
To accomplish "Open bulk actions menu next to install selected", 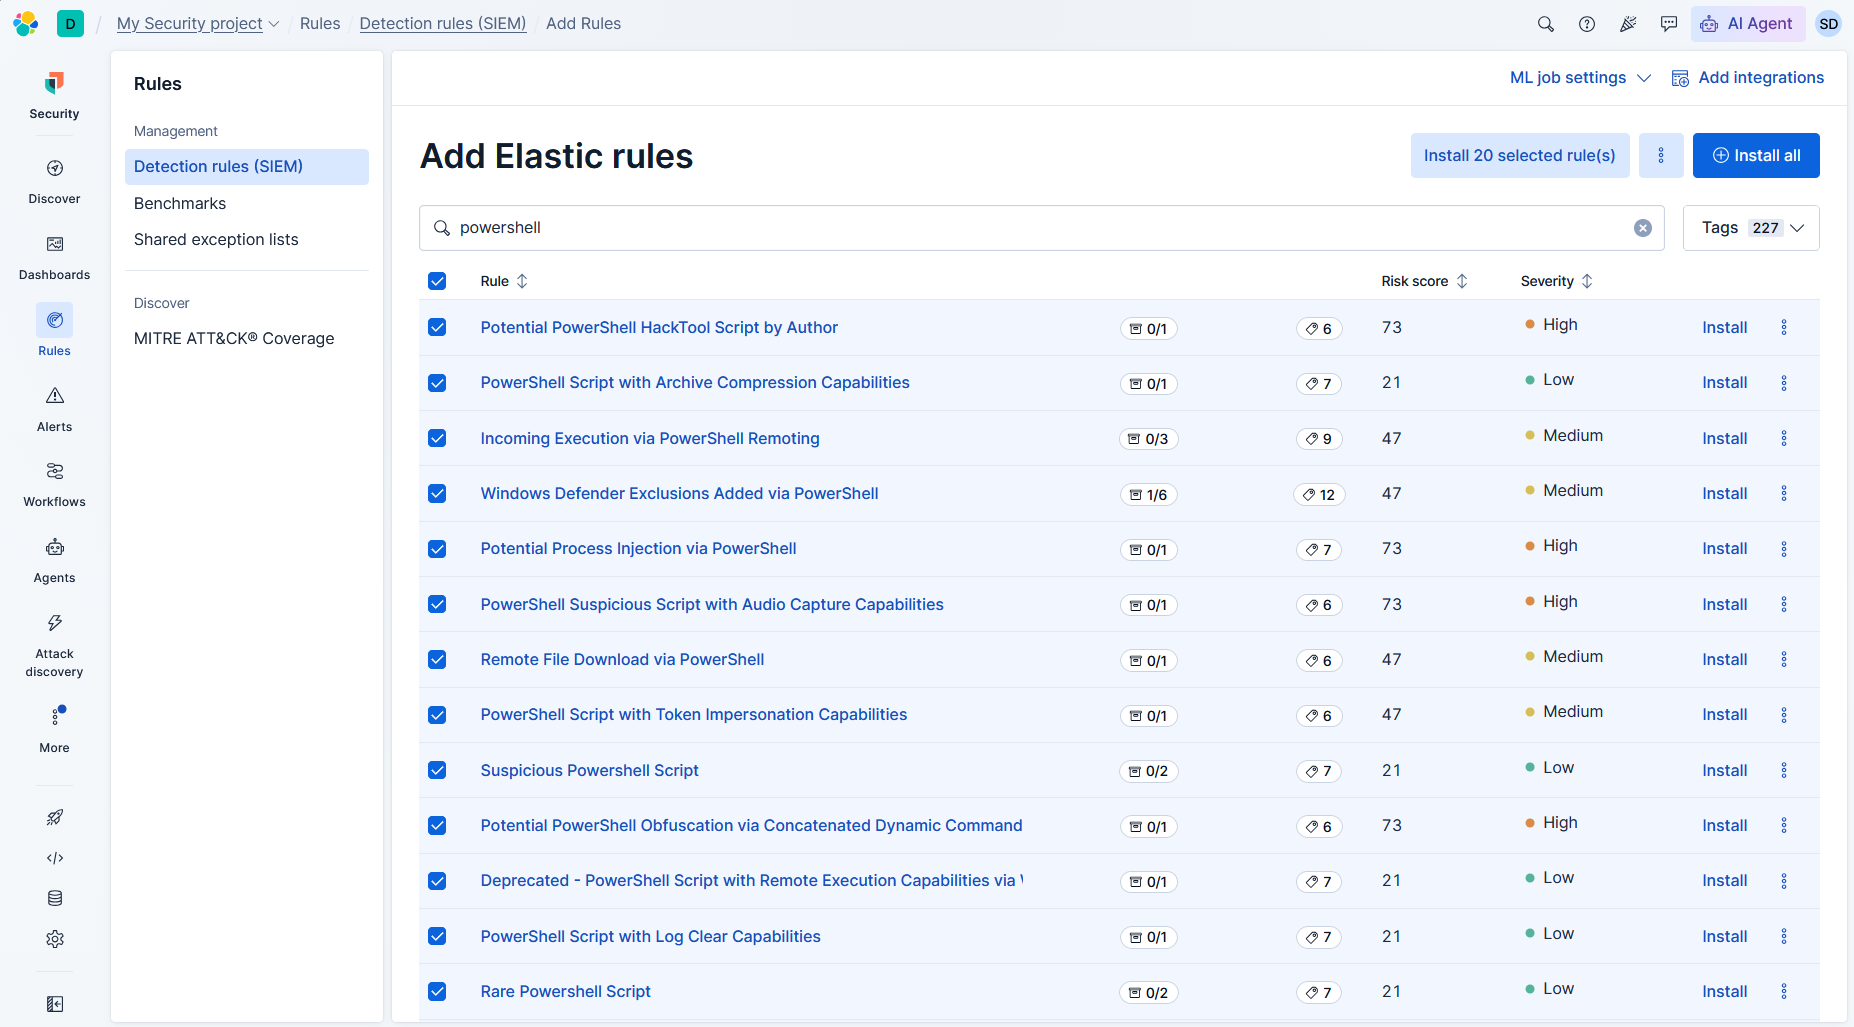I will click(1661, 155).
